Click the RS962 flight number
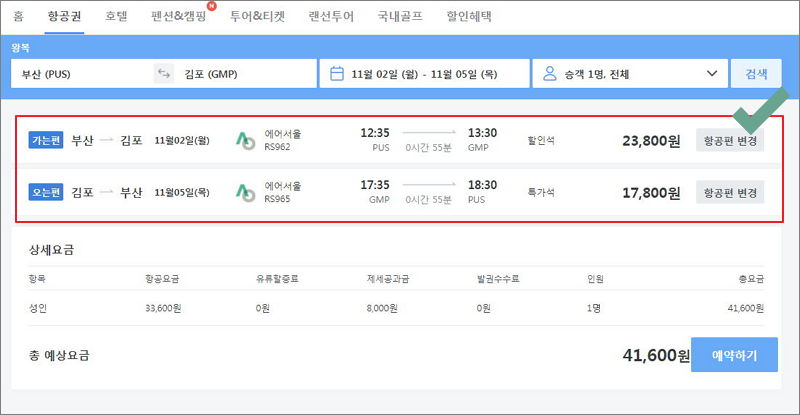800x415 pixels. (277, 147)
